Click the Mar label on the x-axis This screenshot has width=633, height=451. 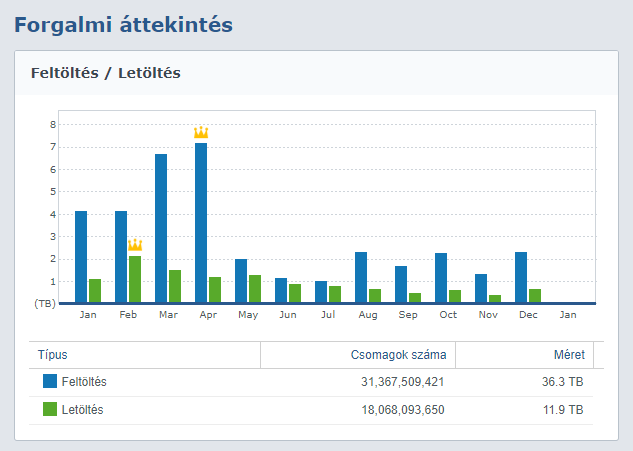(x=168, y=315)
